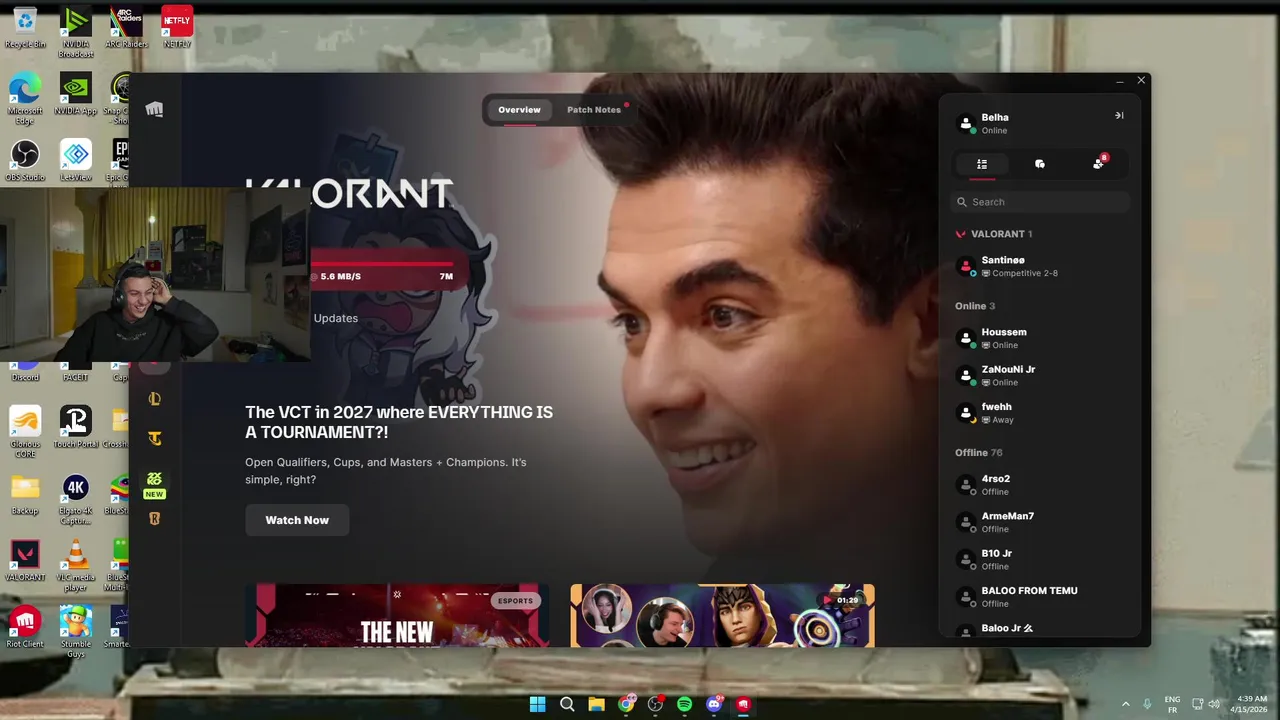This screenshot has height=720, width=1280.
Task: Open NVIDIA App desktop shortcut
Action: point(76,95)
